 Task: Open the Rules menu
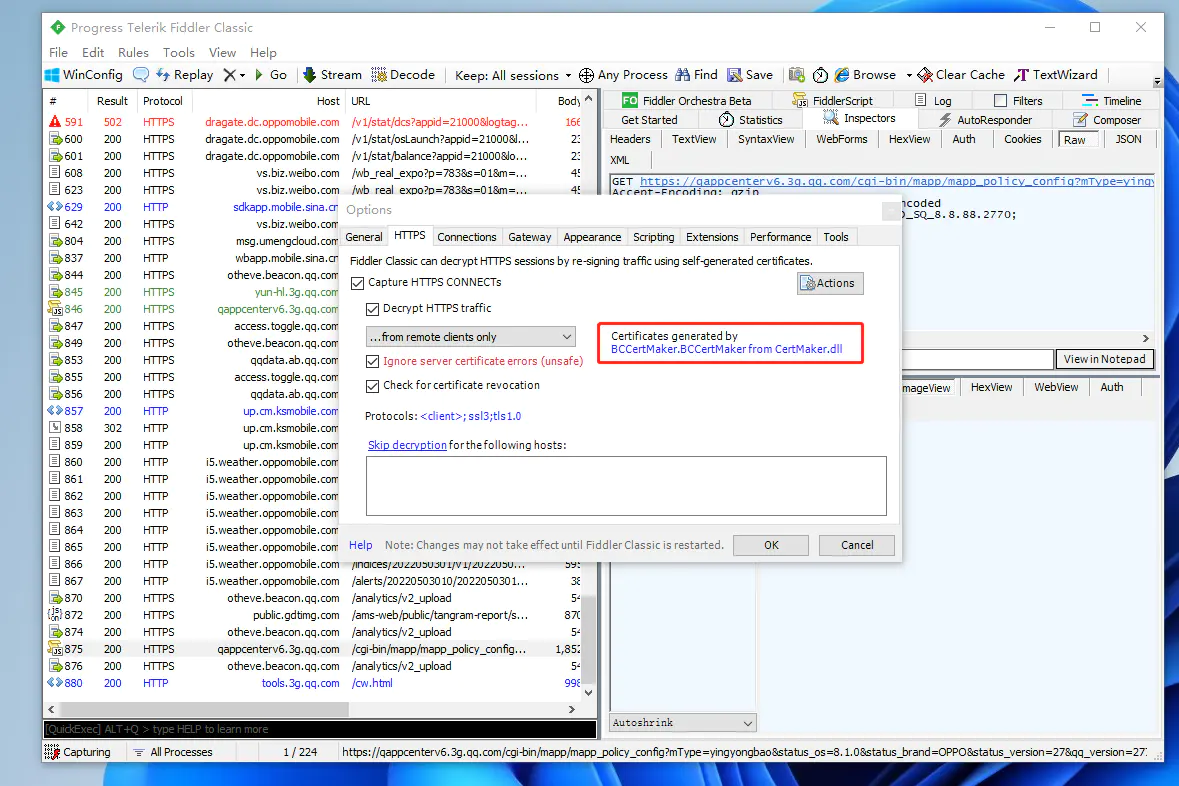(x=133, y=53)
